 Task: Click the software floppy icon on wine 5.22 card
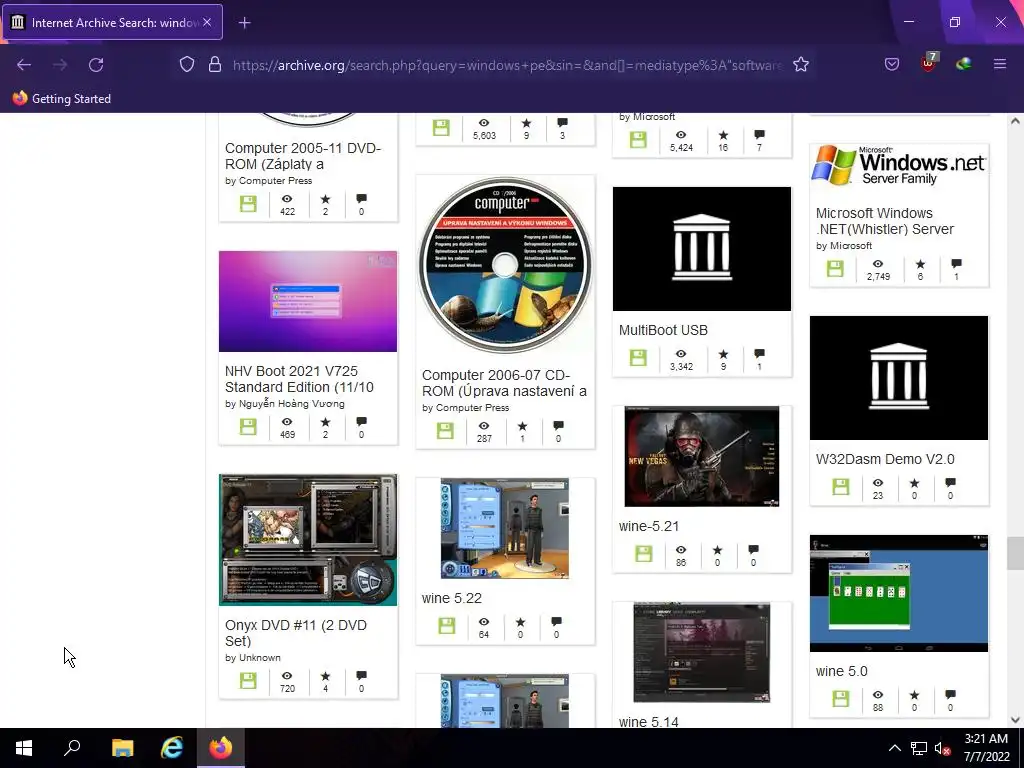click(x=447, y=626)
